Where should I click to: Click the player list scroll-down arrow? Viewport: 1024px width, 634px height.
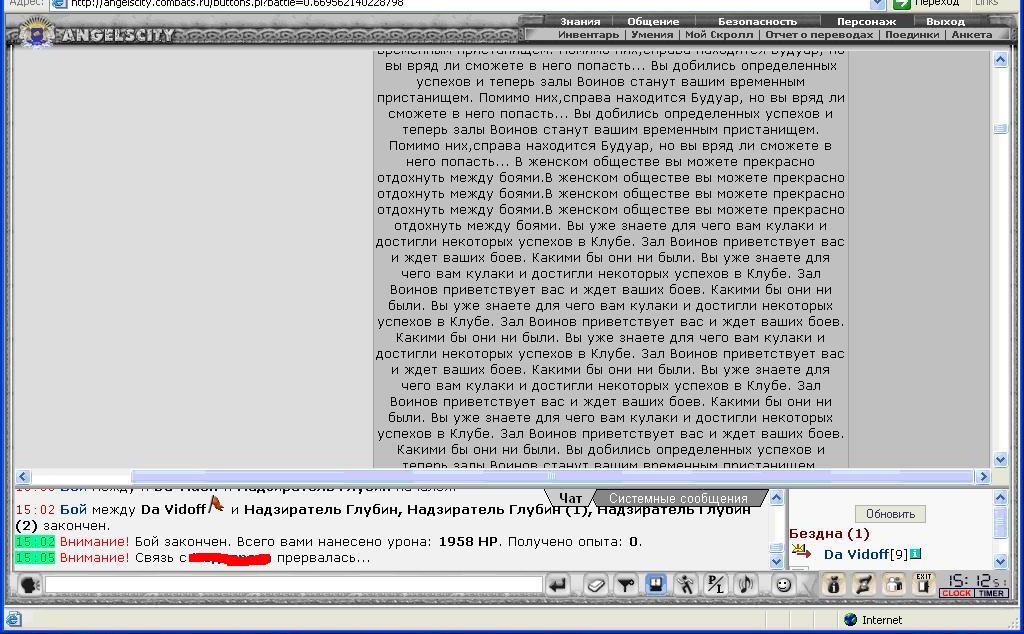1000,561
